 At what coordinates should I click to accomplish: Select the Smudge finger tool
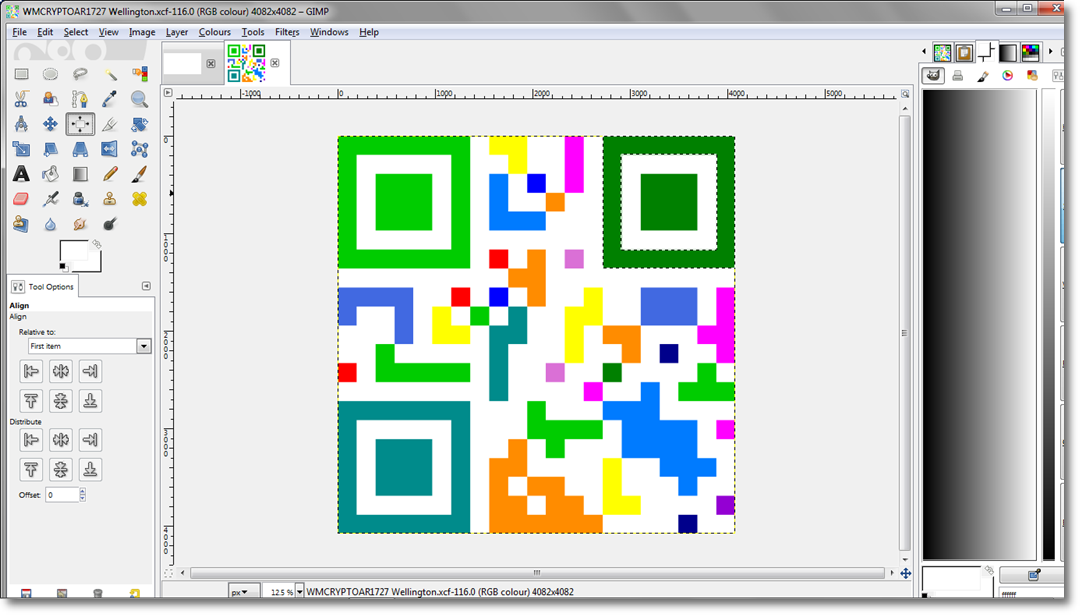pyautogui.click(x=80, y=224)
